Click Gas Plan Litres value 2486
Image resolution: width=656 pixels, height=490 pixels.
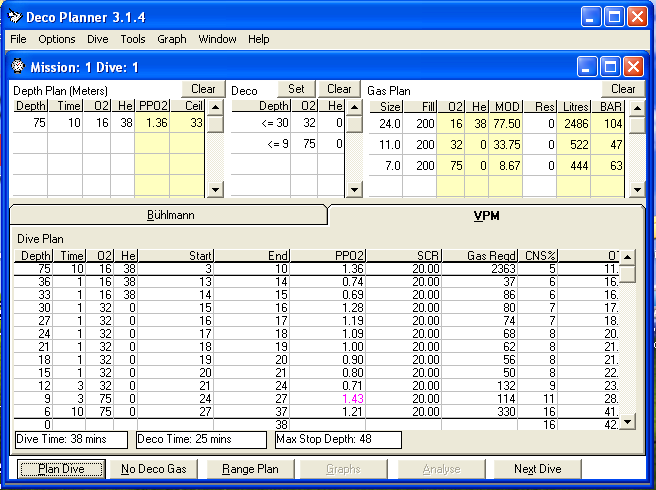pos(574,124)
